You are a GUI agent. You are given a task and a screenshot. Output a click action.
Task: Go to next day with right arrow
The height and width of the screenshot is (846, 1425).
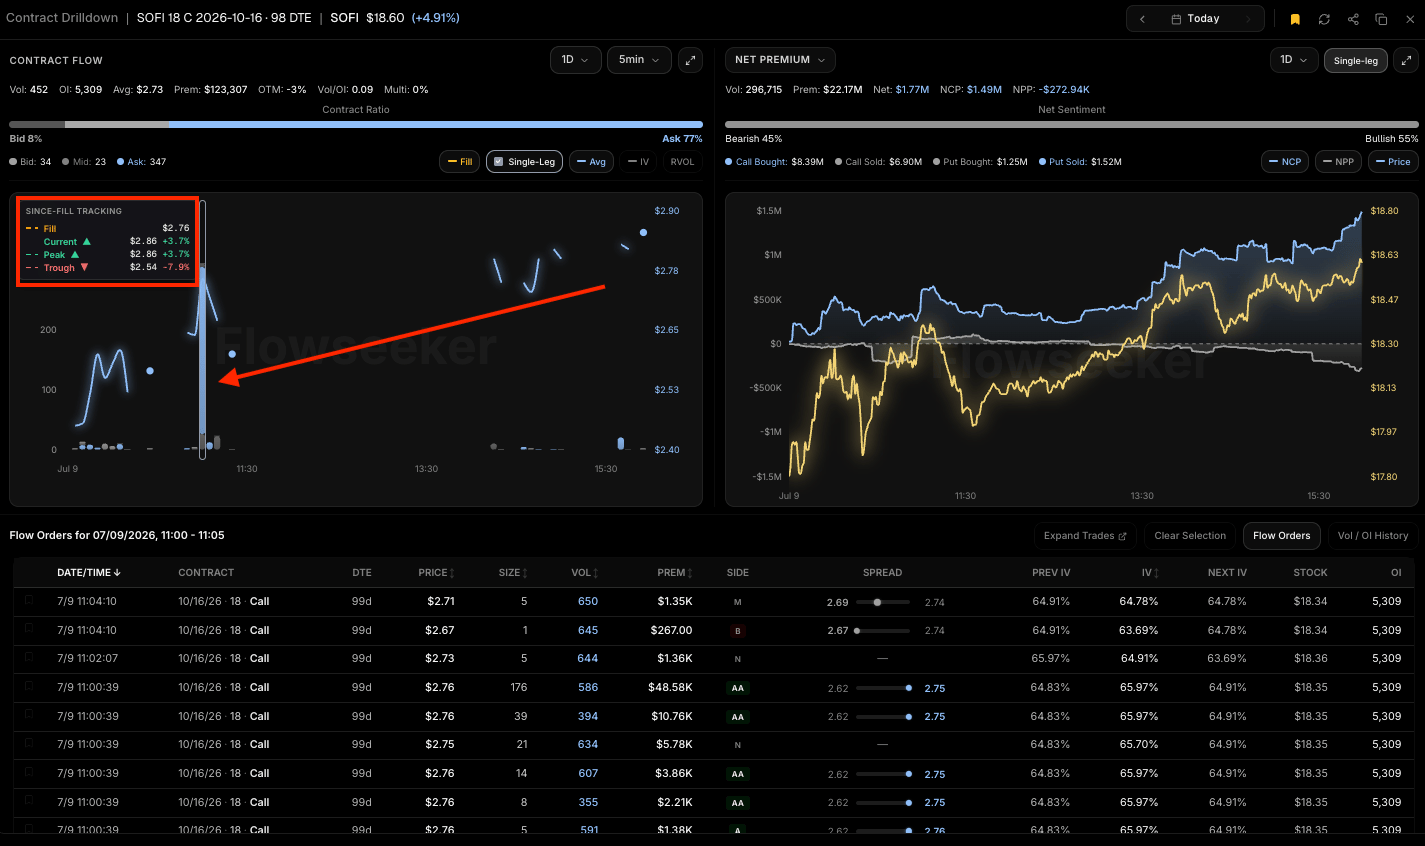tap(1248, 19)
